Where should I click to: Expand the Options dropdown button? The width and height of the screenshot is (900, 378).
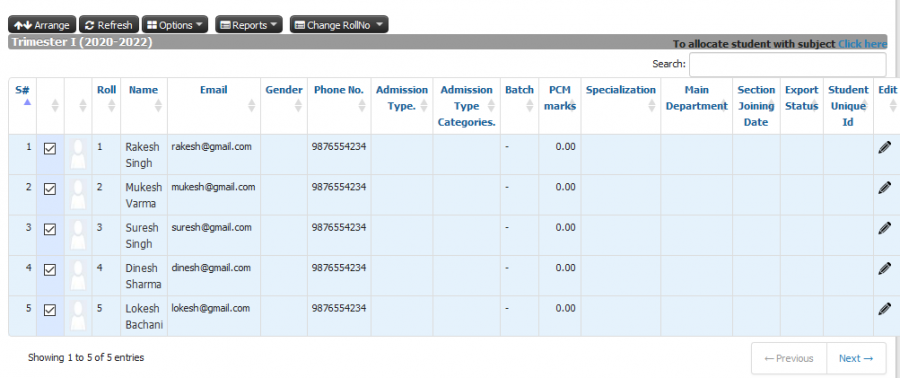[174, 25]
